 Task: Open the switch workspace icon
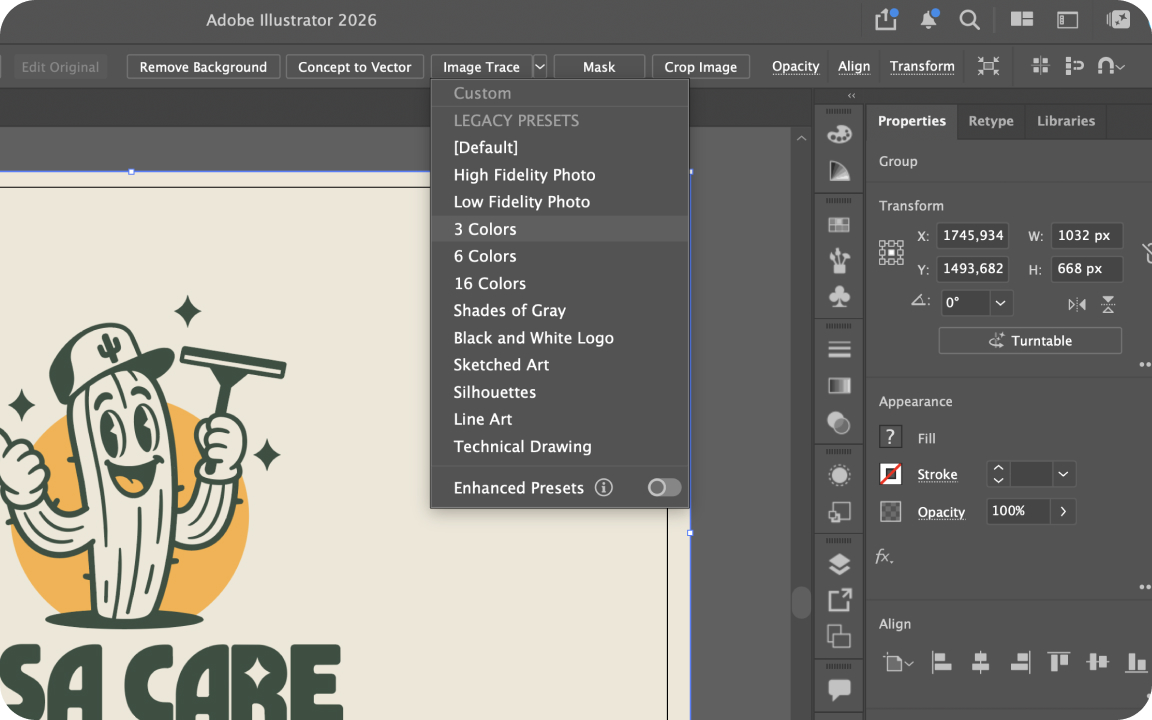click(1068, 20)
